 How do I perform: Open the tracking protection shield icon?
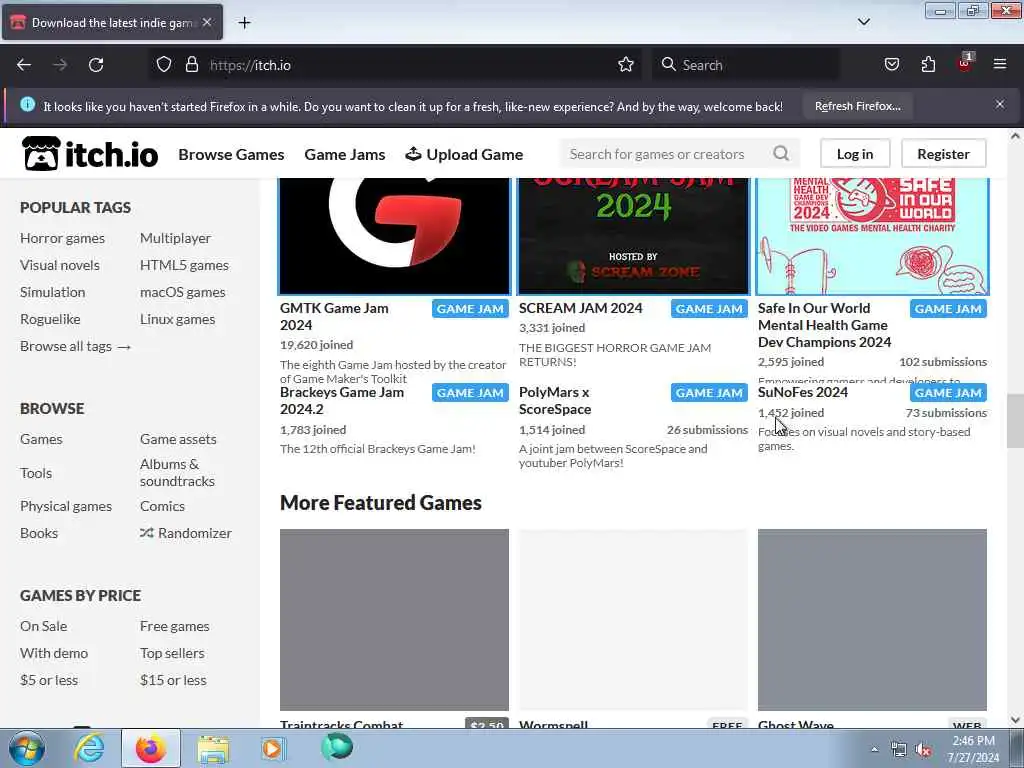click(x=164, y=65)
